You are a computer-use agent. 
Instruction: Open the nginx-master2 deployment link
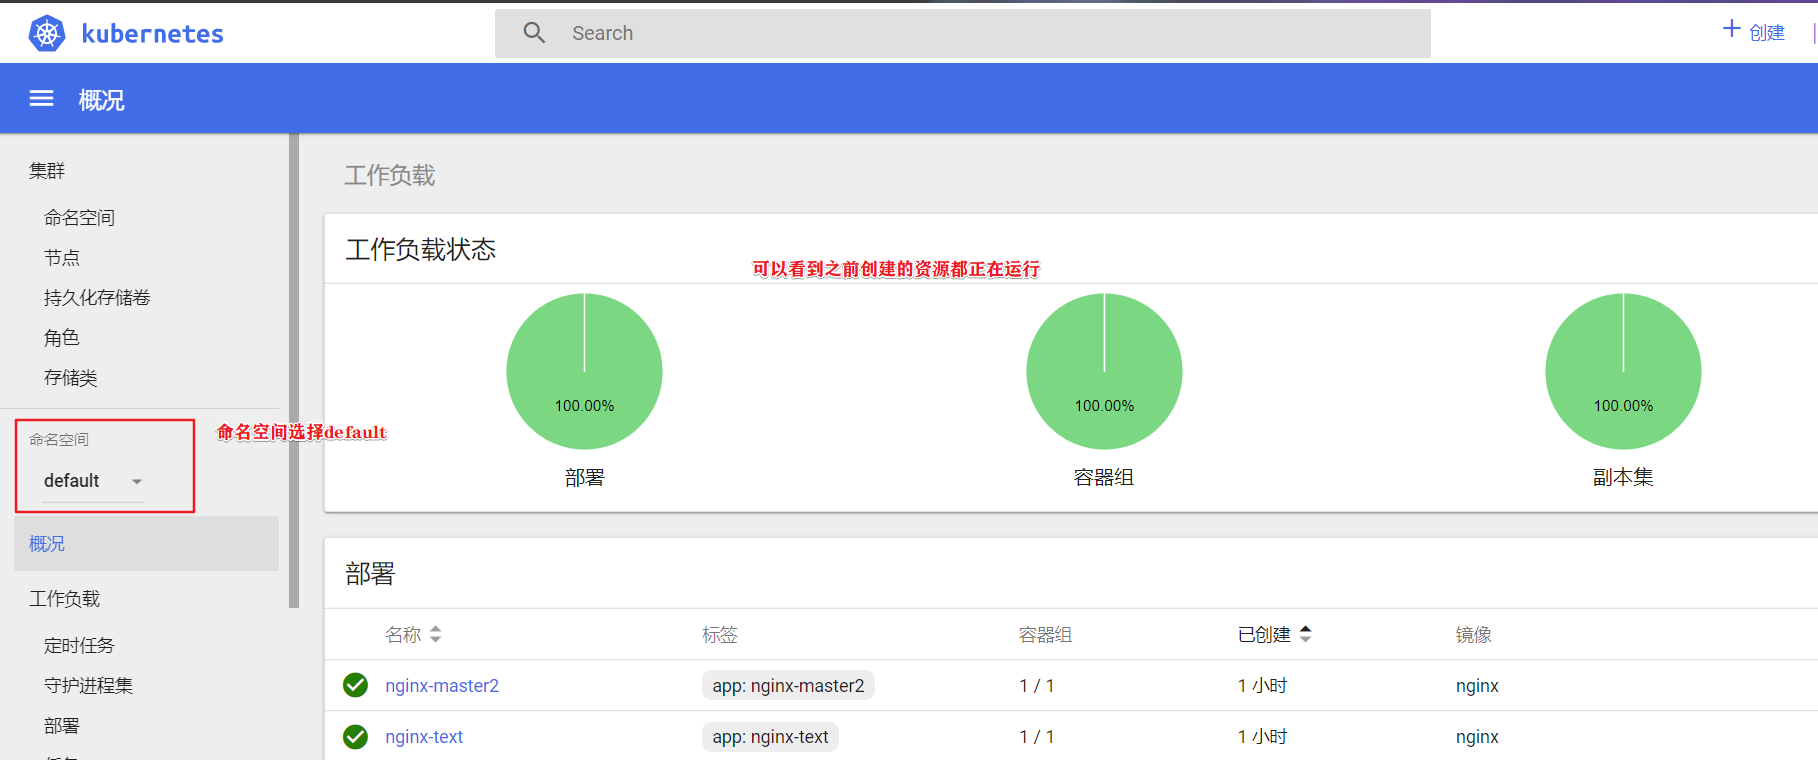point(442,686)
